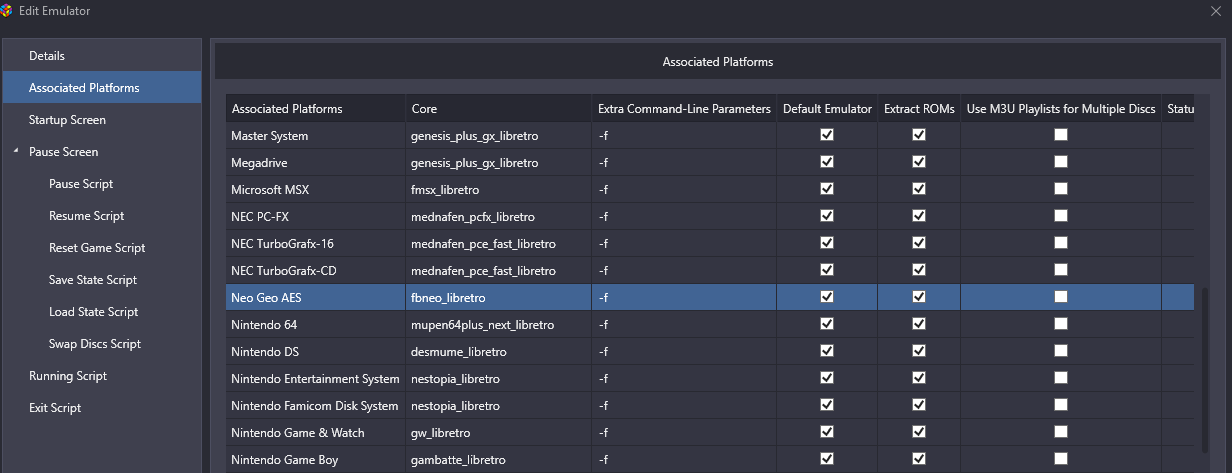The image size is (1232, 473).
Task: Enable M3U Playlists for Master System
Action: click(1061, 135)
